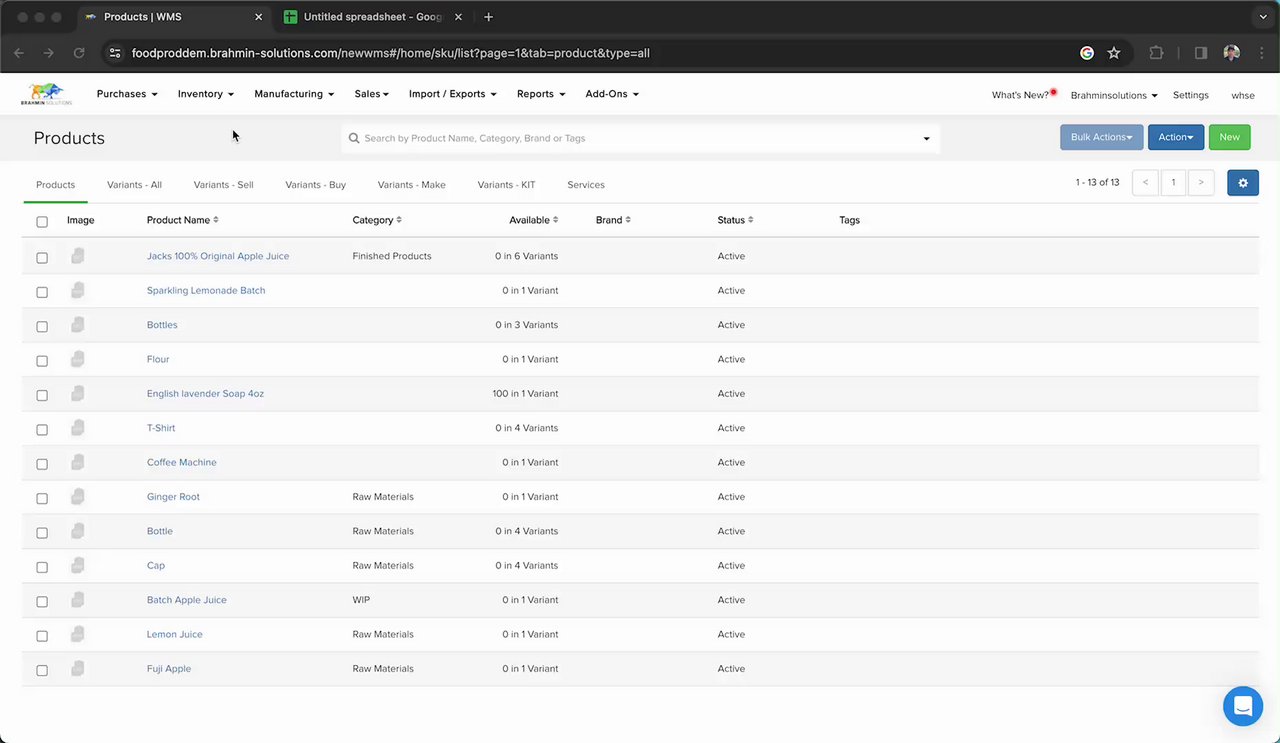Image resolution: width=1280 pixels, height=743 pixels.
Task: Click the Brahmin Solutions logo
Action: (46, 94)
